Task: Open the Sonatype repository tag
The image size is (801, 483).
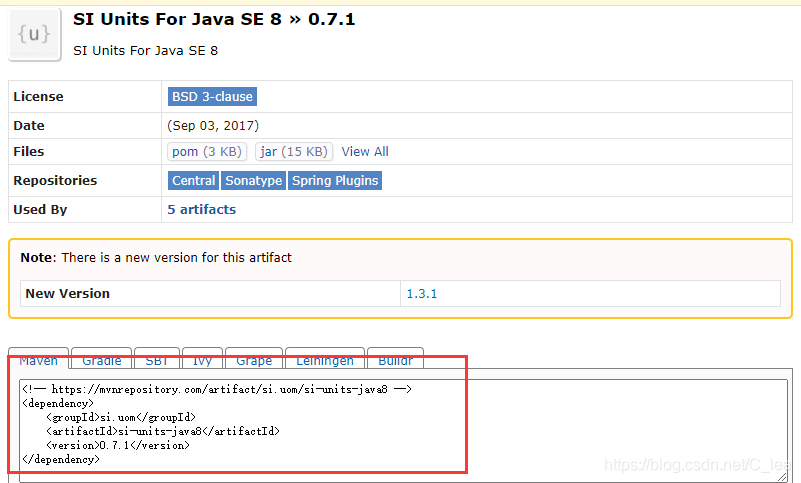Action: 253,180
